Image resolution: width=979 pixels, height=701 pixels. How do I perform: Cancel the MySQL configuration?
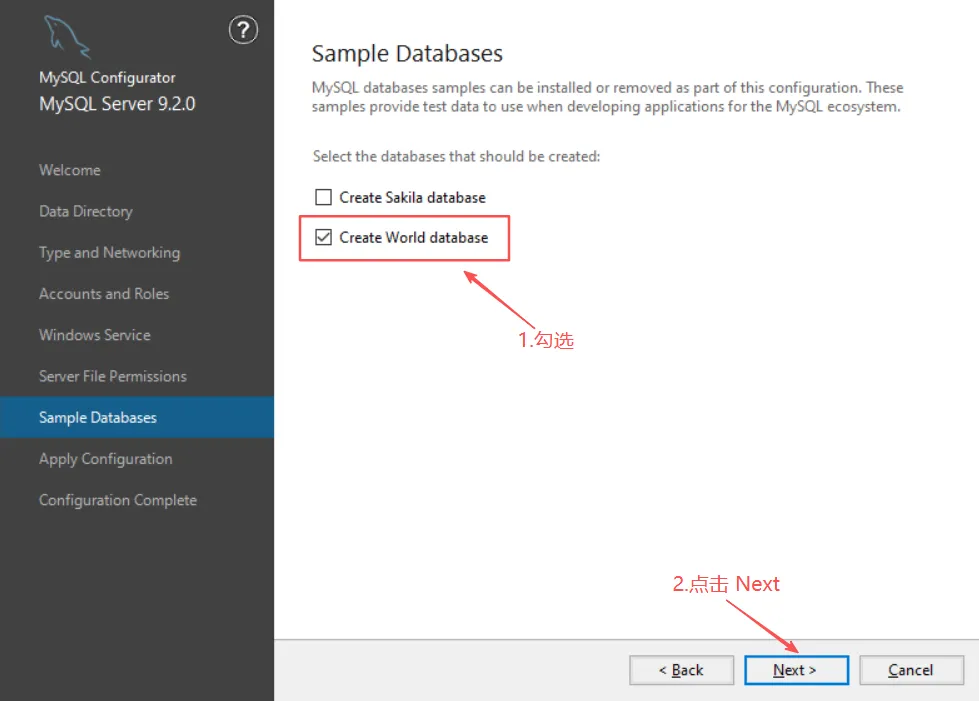[x=911, y=670]
